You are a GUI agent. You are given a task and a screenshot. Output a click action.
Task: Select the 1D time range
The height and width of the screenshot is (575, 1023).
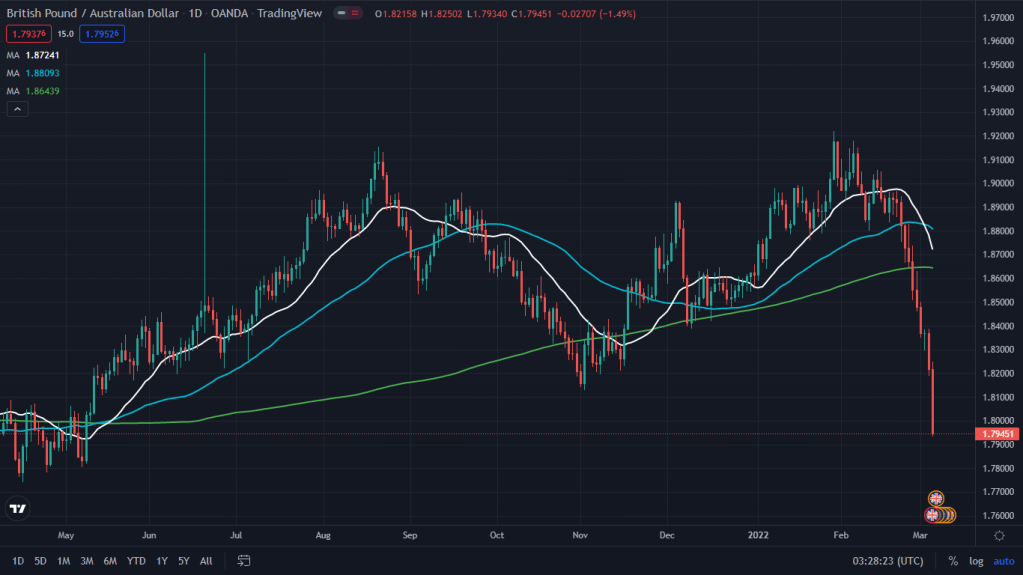tap(18, 561)
